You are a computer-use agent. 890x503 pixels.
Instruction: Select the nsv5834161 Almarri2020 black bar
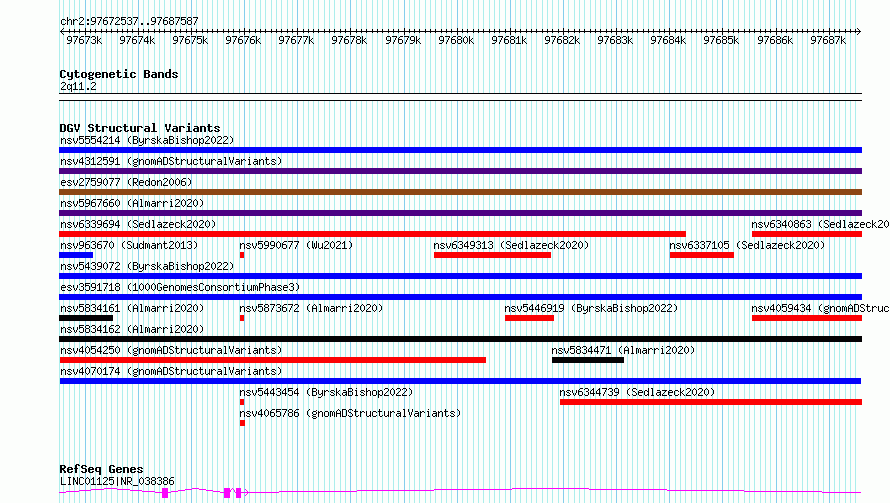(86, 318)
